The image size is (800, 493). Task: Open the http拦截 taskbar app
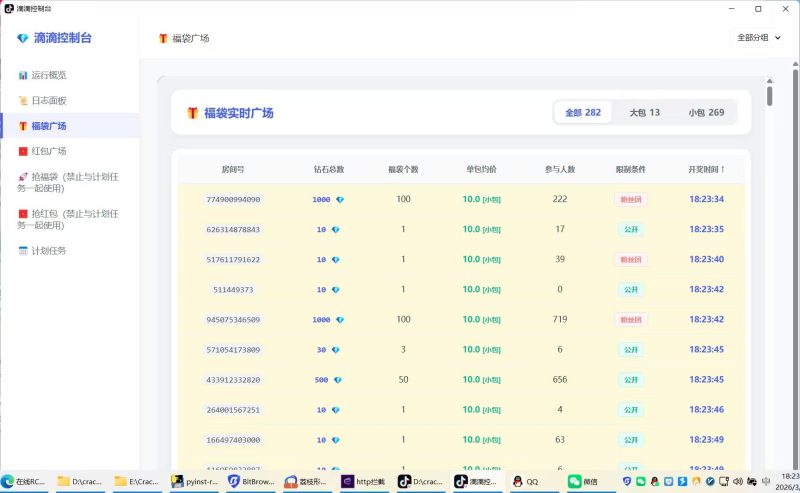pyautogui.click(x=365, y=481)
